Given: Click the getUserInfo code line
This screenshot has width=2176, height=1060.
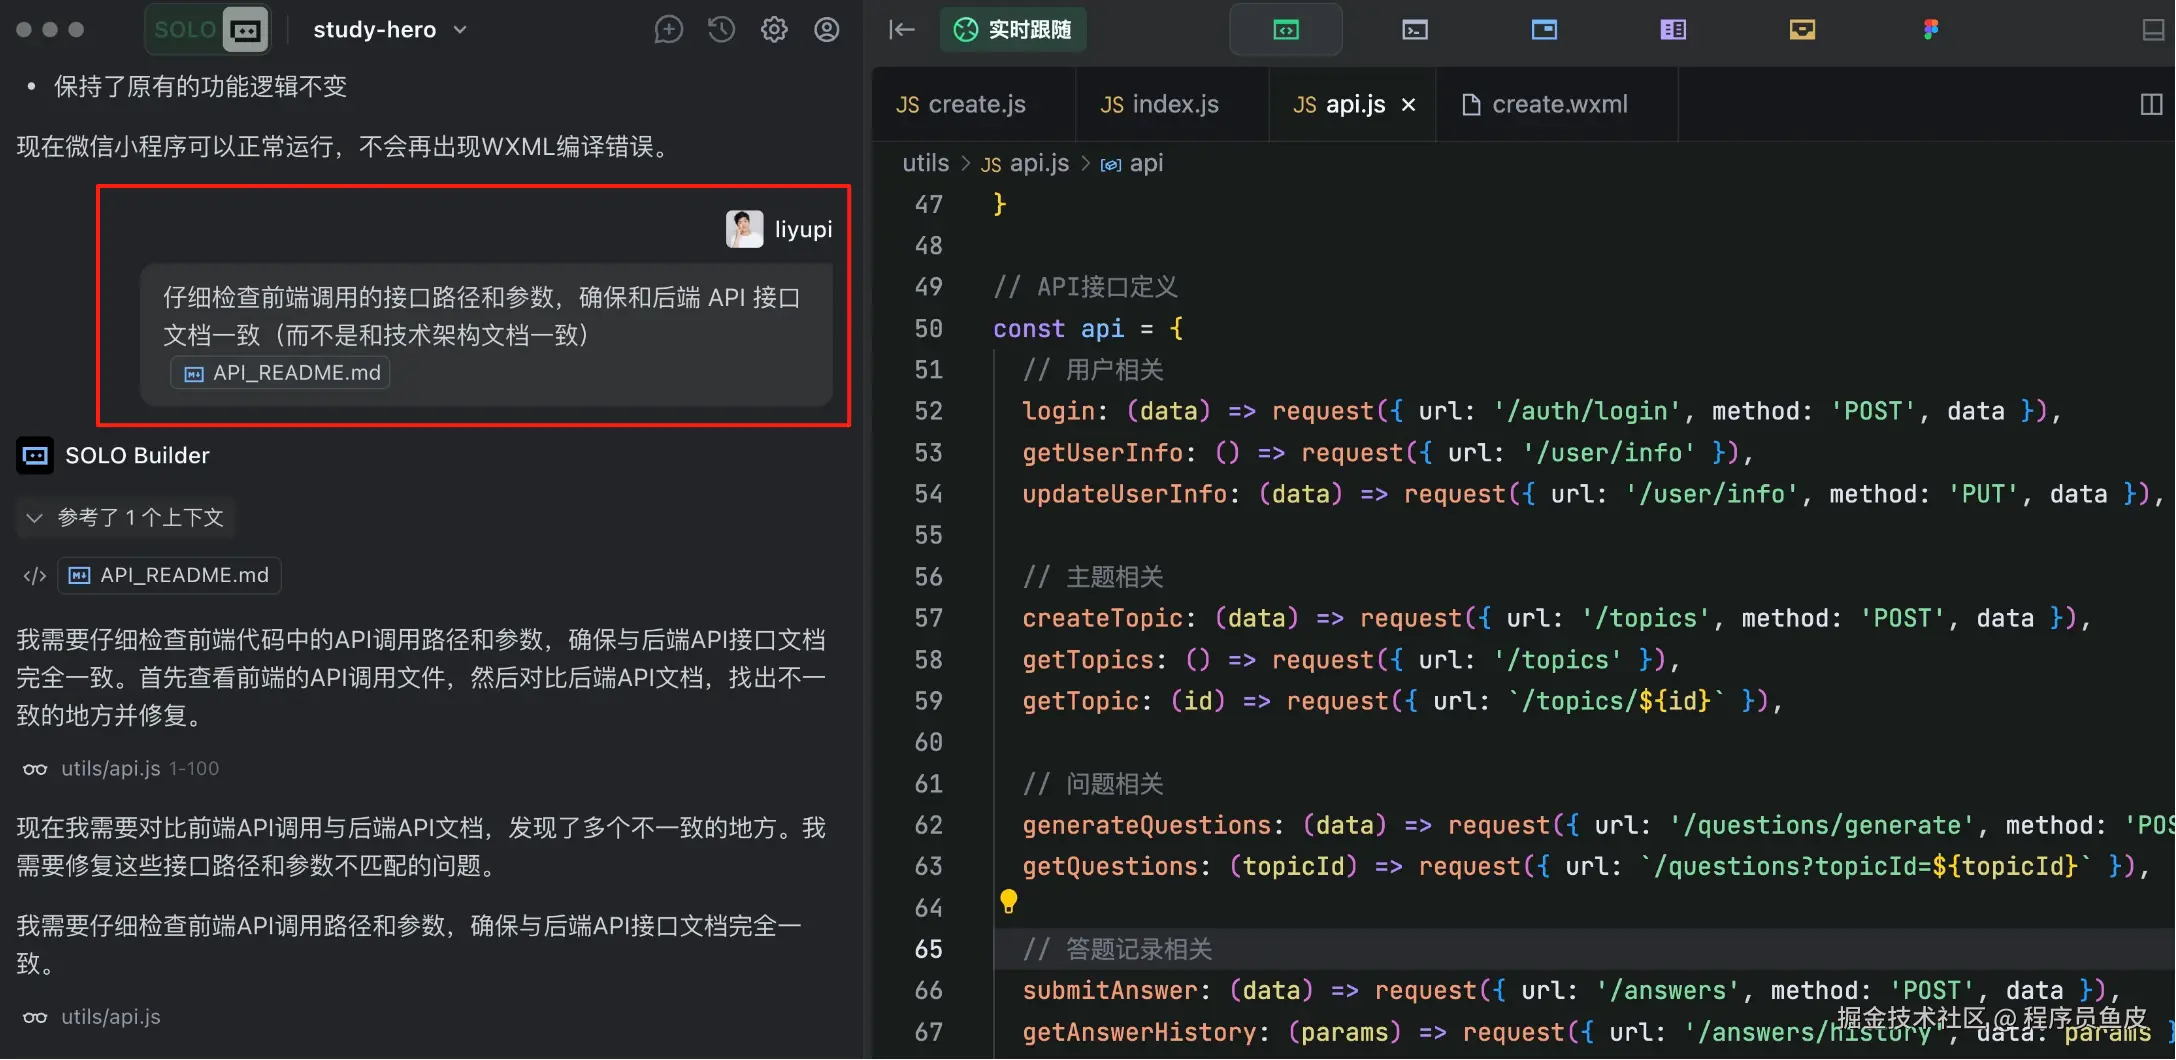Looking at the screenshot, I should [x=1388, y=453].
